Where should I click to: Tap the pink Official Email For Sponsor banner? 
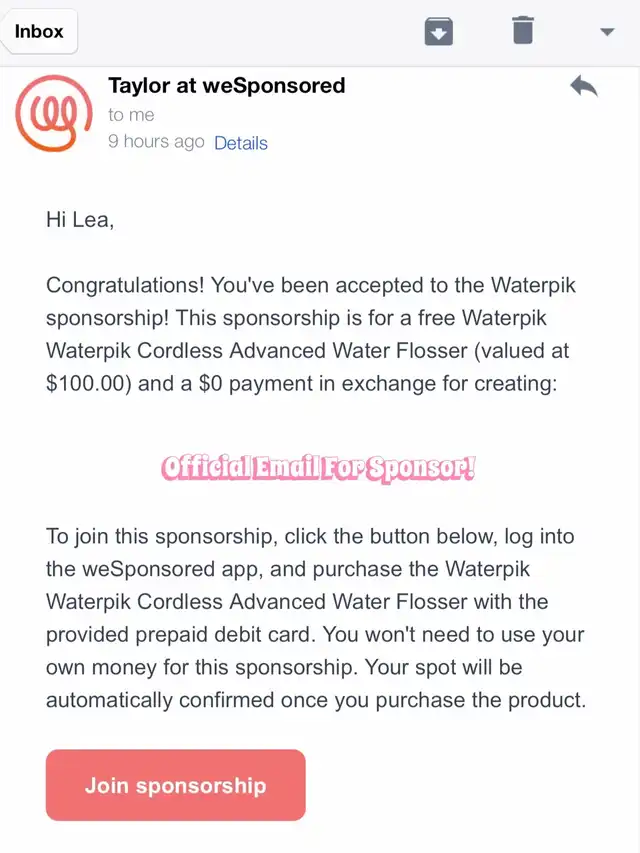(x=318, y=468)
